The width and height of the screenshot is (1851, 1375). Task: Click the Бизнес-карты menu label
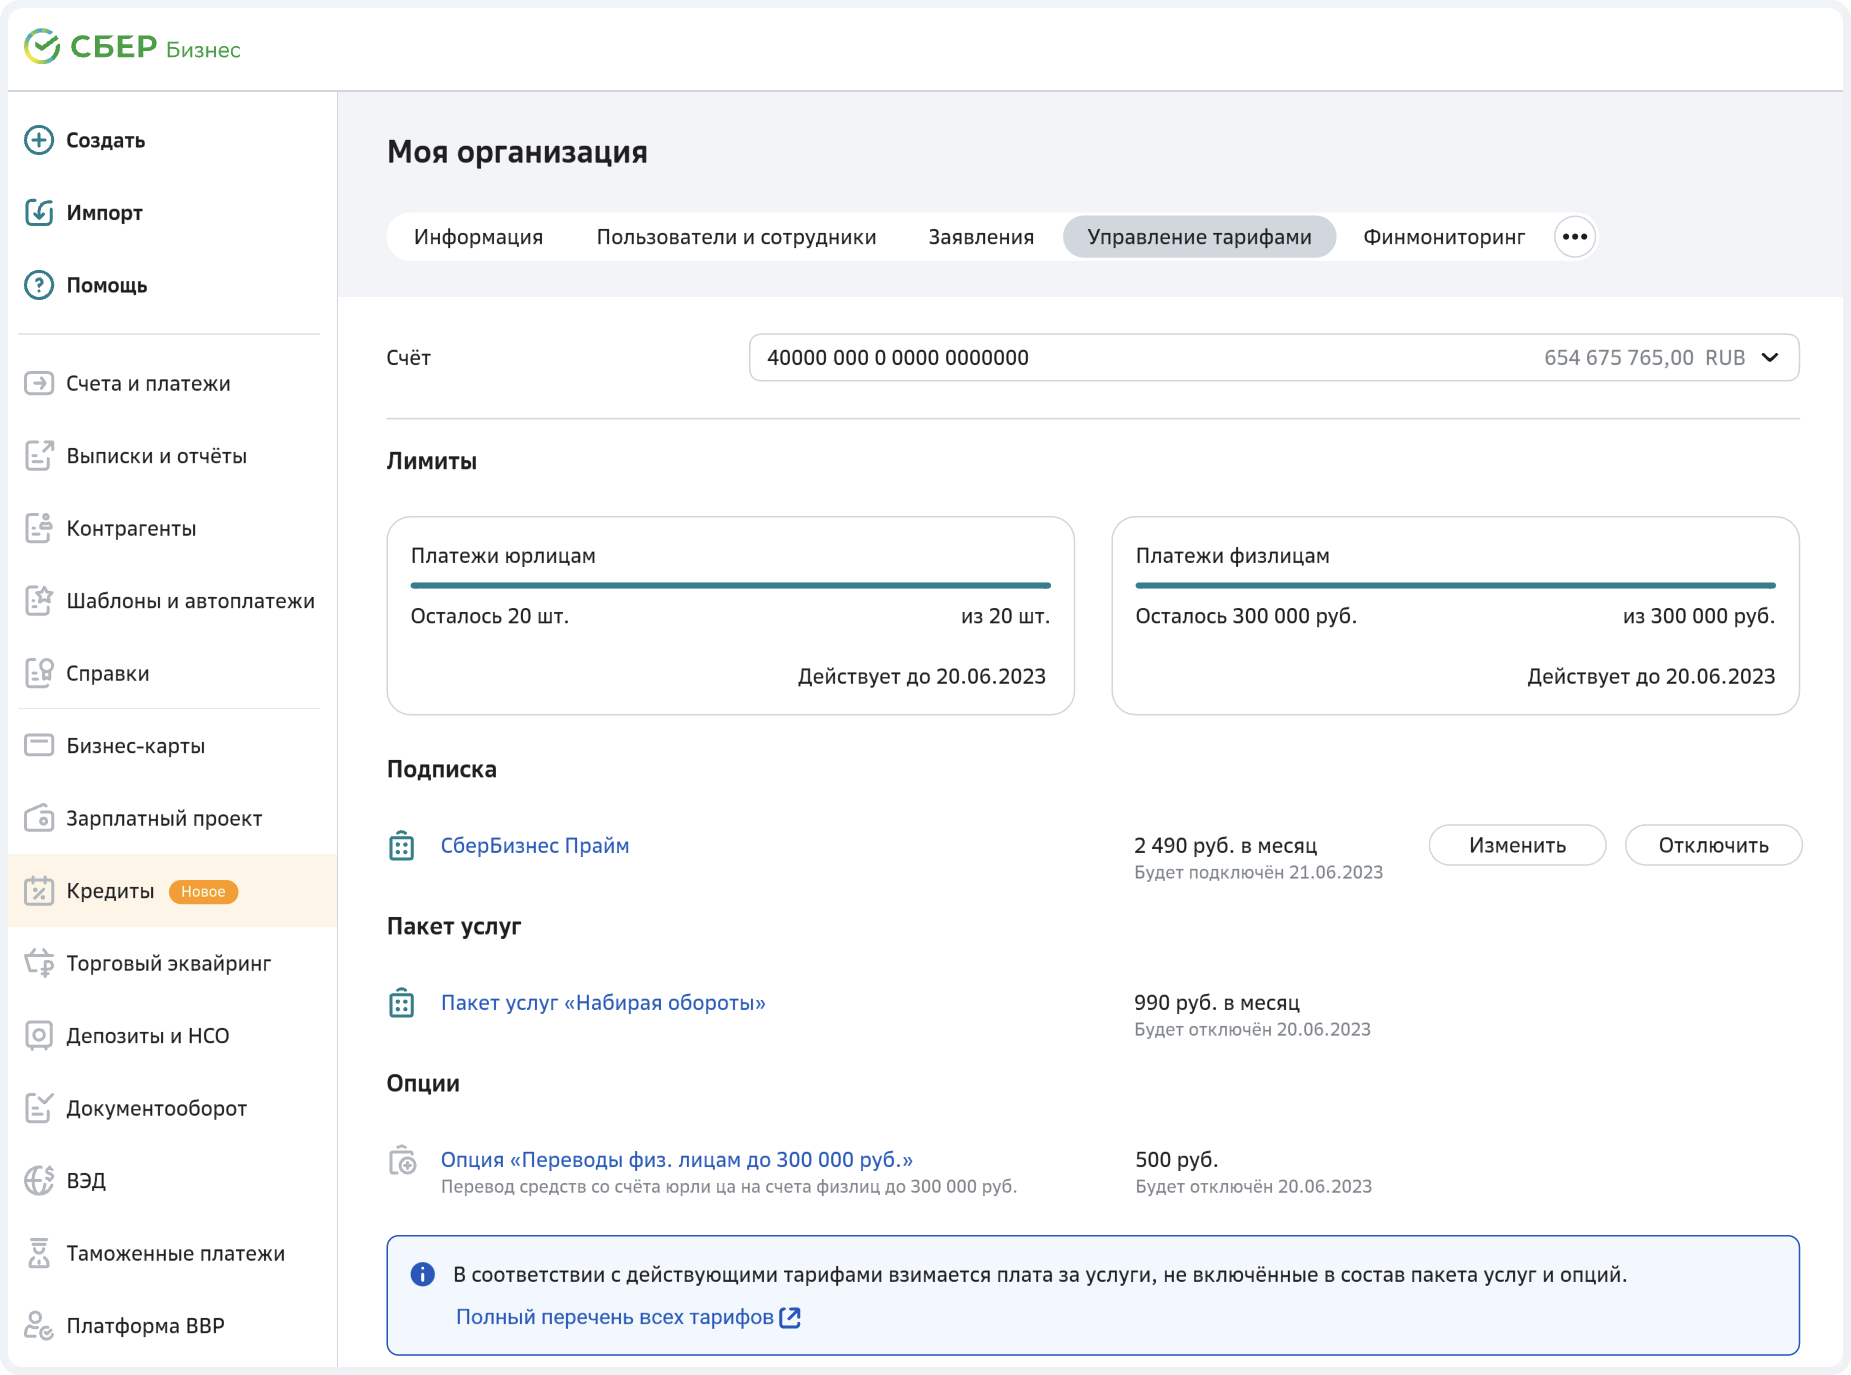[x=136, y=746]
